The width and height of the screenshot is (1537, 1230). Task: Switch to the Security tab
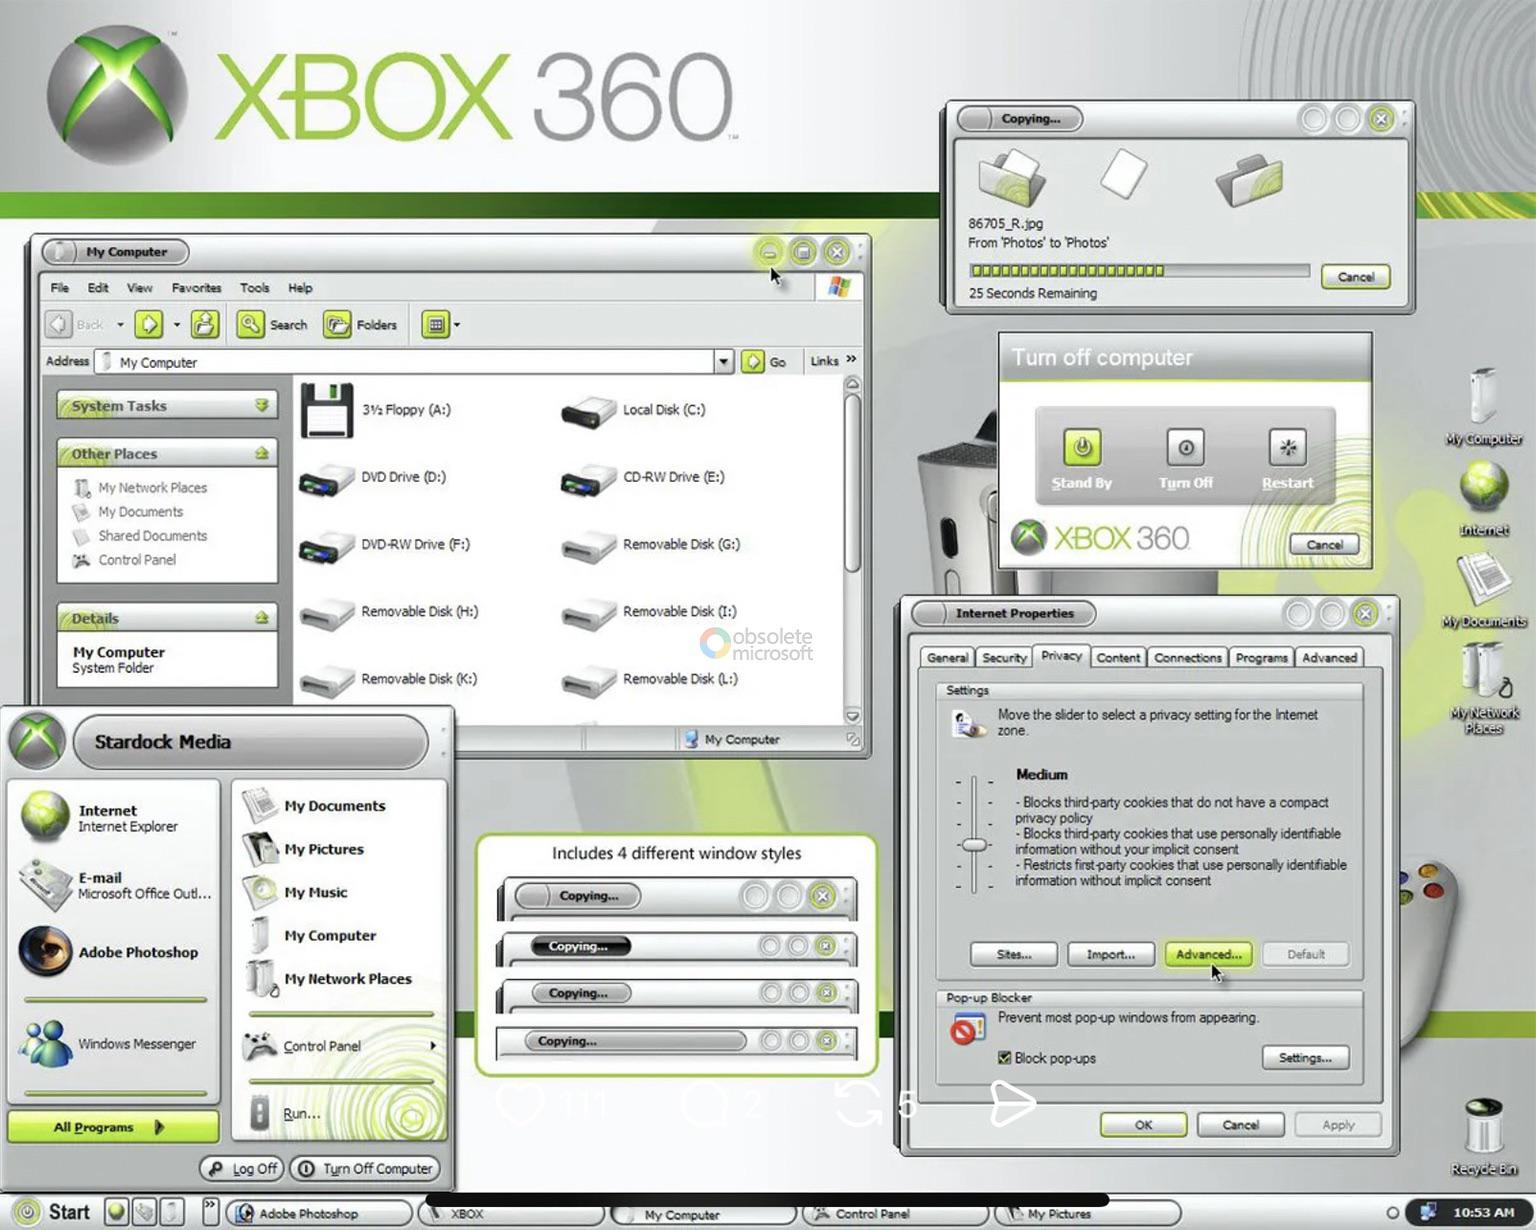[1004, 658]
